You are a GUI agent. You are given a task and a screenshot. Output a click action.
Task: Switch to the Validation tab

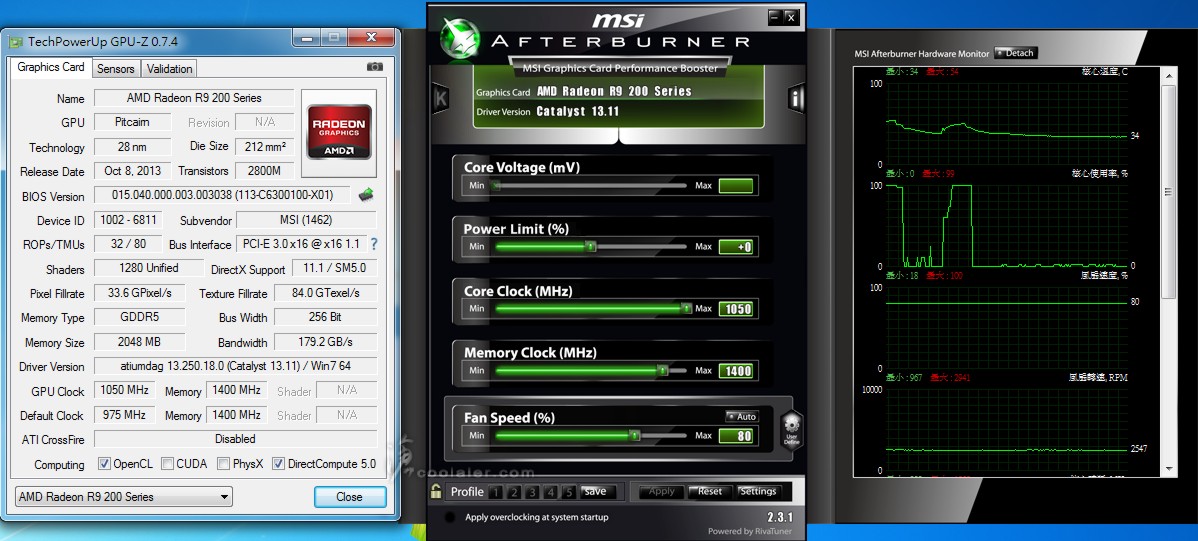click(170, 69)
